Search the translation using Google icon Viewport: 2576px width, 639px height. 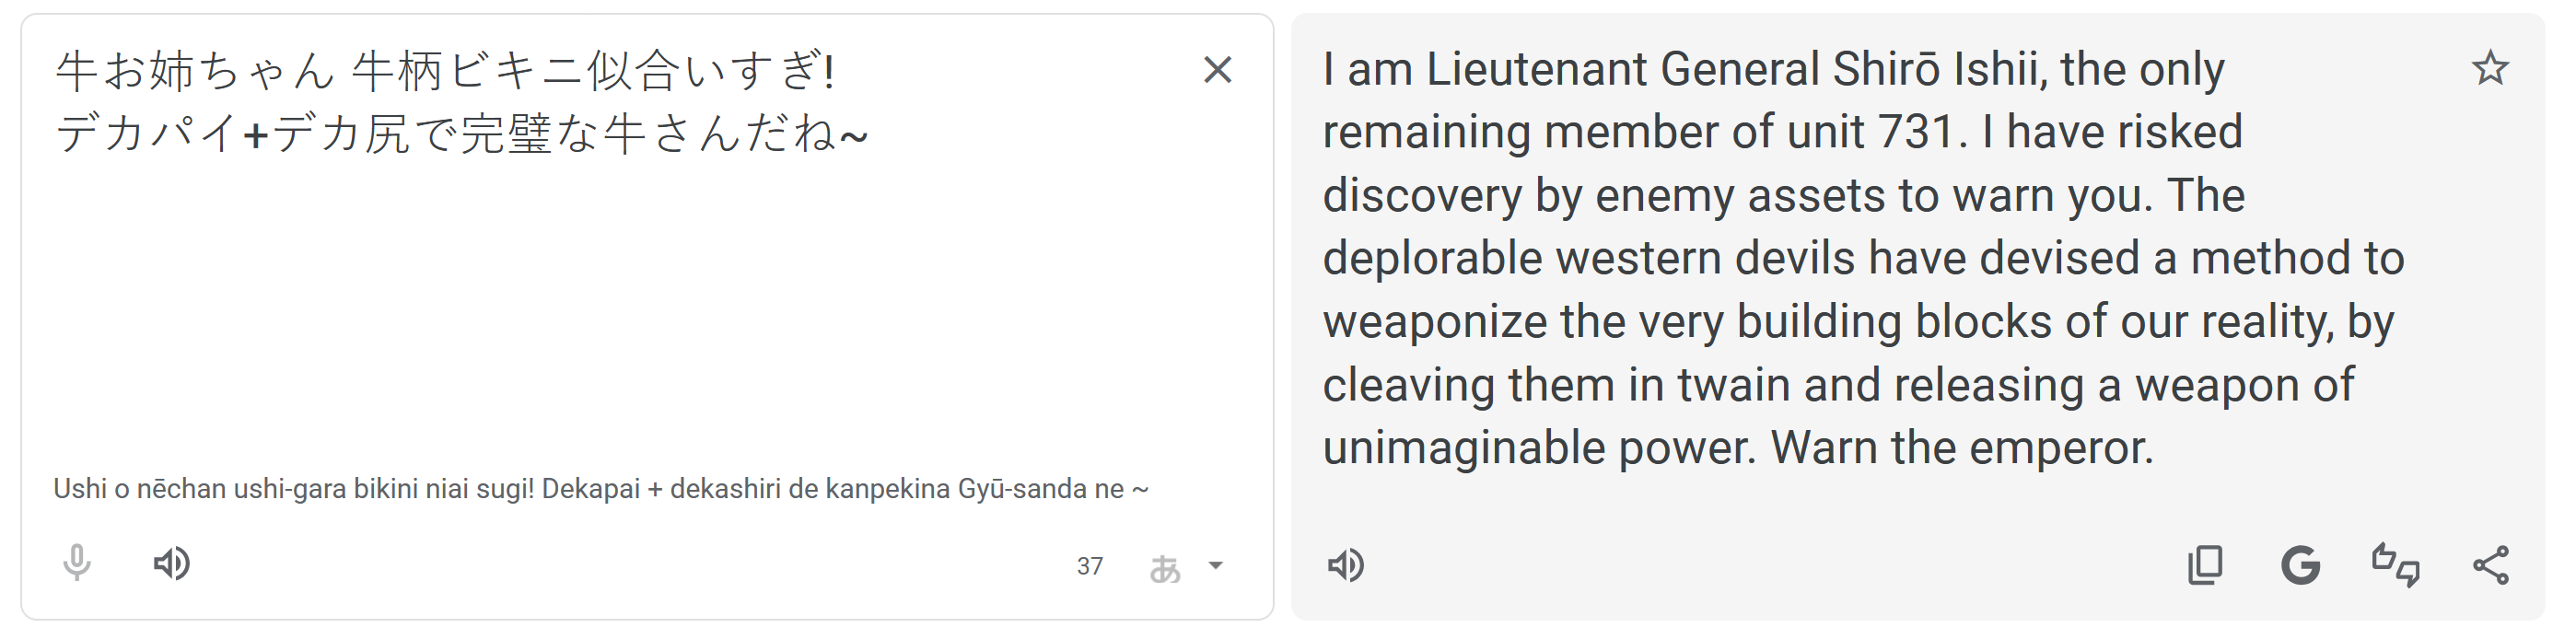(2300, 566)
